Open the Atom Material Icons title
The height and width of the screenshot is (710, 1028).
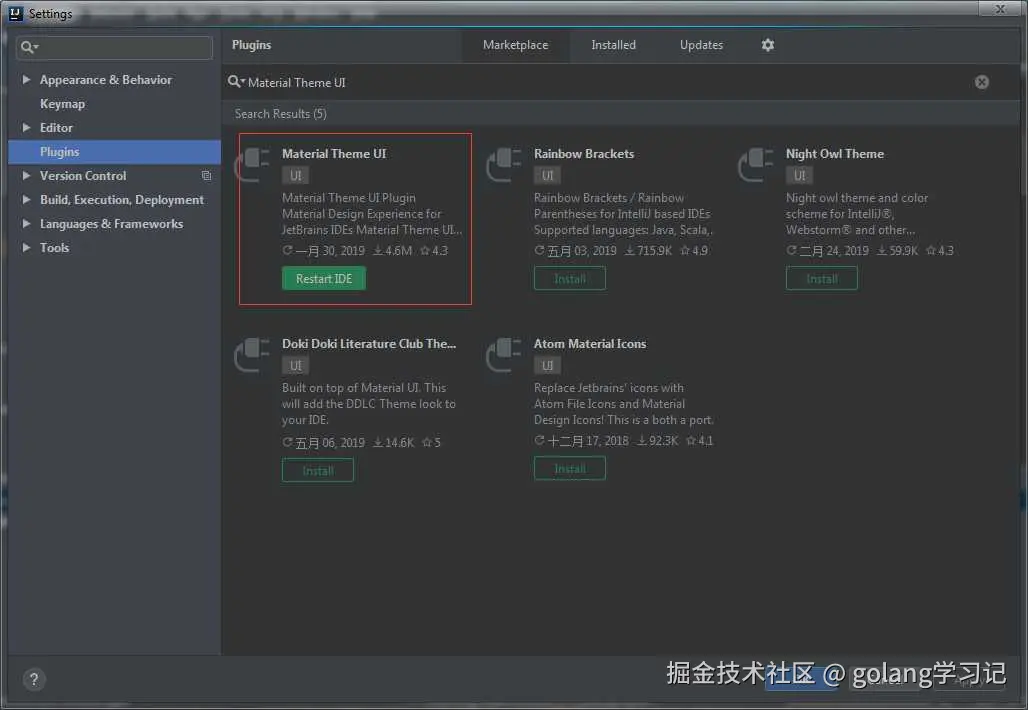590,344
